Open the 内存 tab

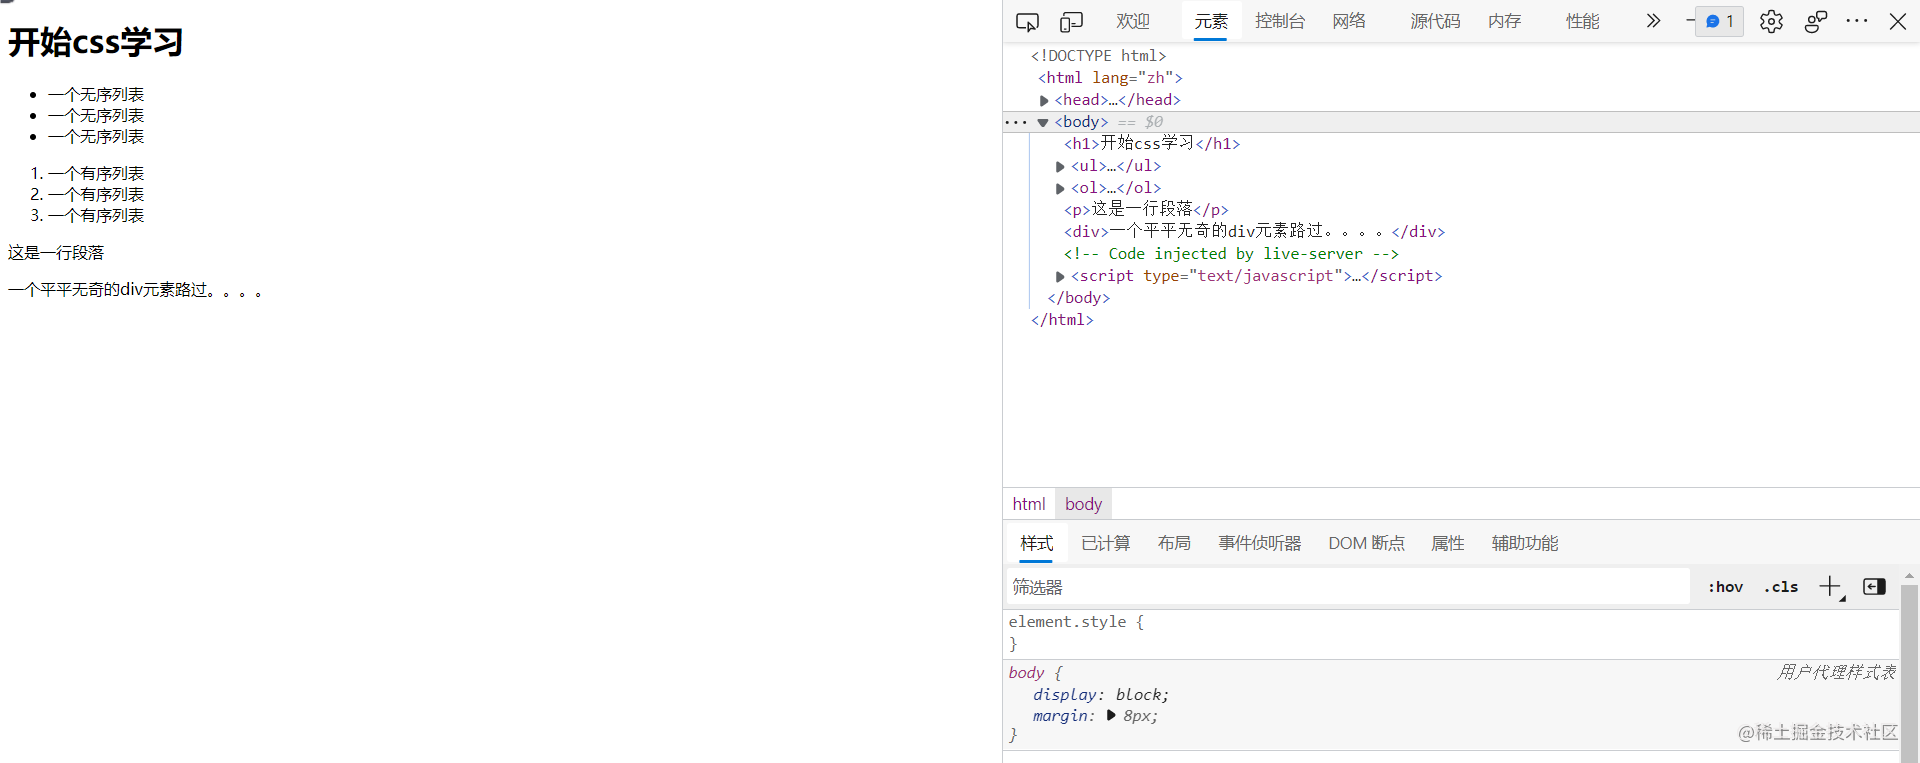(x=1504, y=21)
